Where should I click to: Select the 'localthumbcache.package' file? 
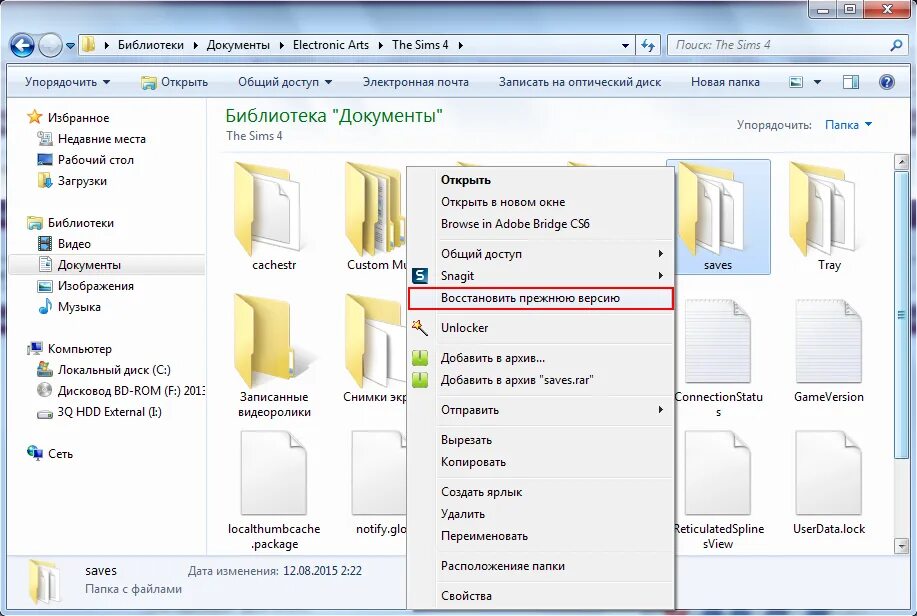(x=274, y=490)
